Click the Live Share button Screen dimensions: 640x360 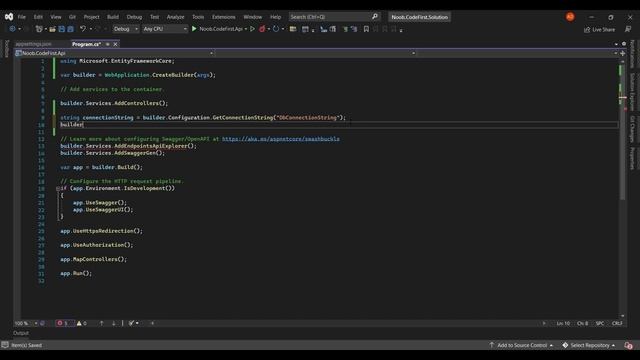[x=599, y=29]
